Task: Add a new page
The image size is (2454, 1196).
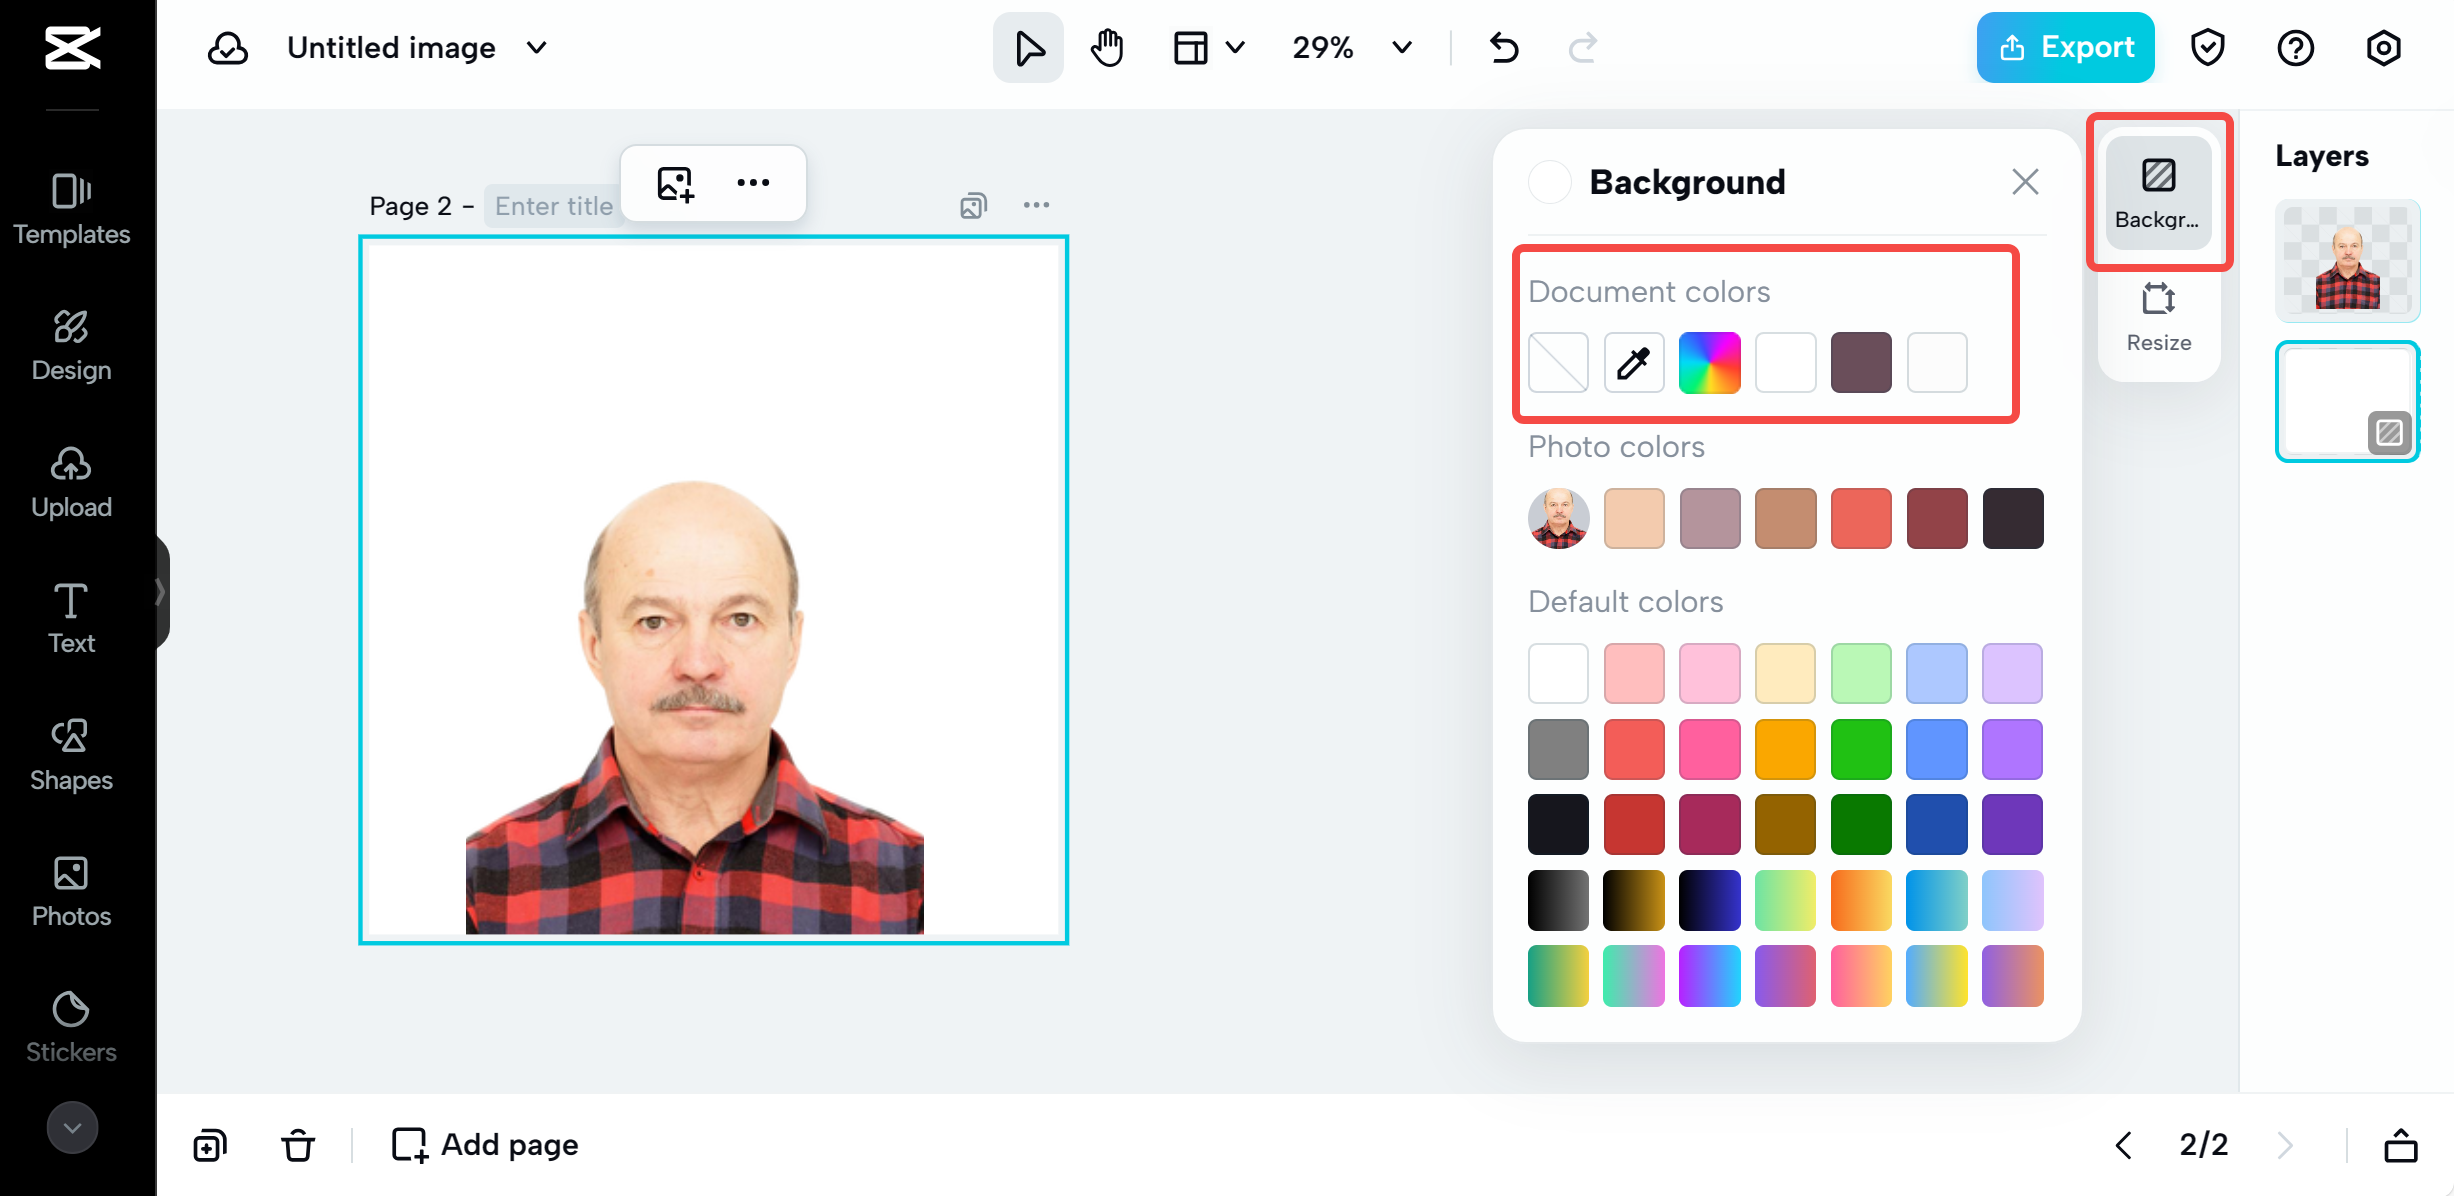Action: 483,1144
